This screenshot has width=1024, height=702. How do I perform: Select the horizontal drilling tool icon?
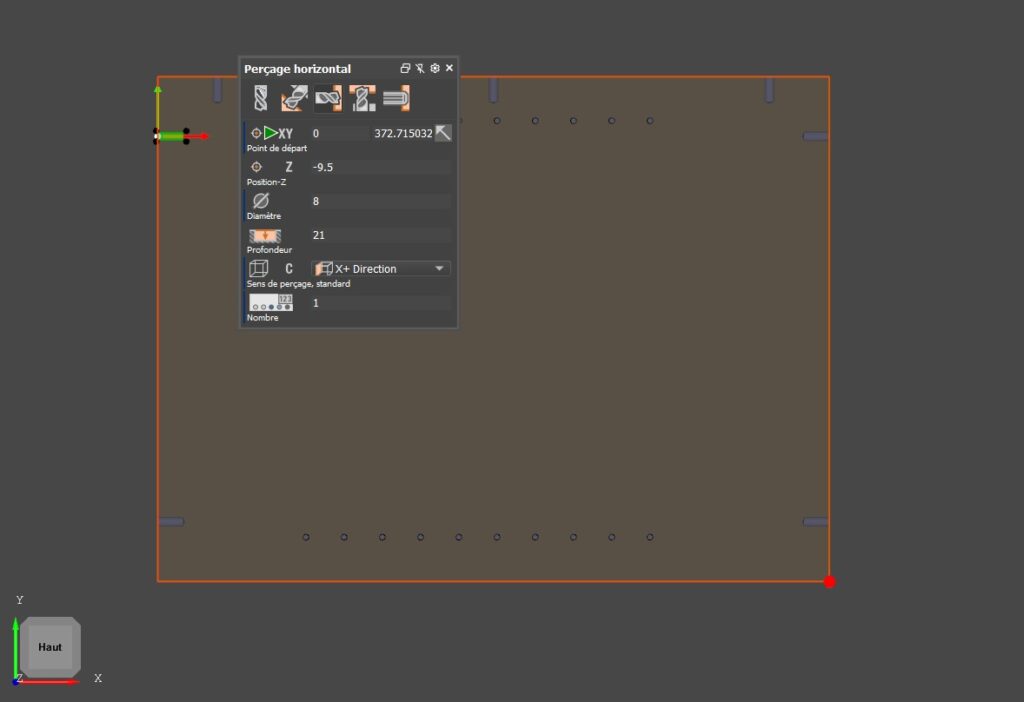click(x=328, y=98)
